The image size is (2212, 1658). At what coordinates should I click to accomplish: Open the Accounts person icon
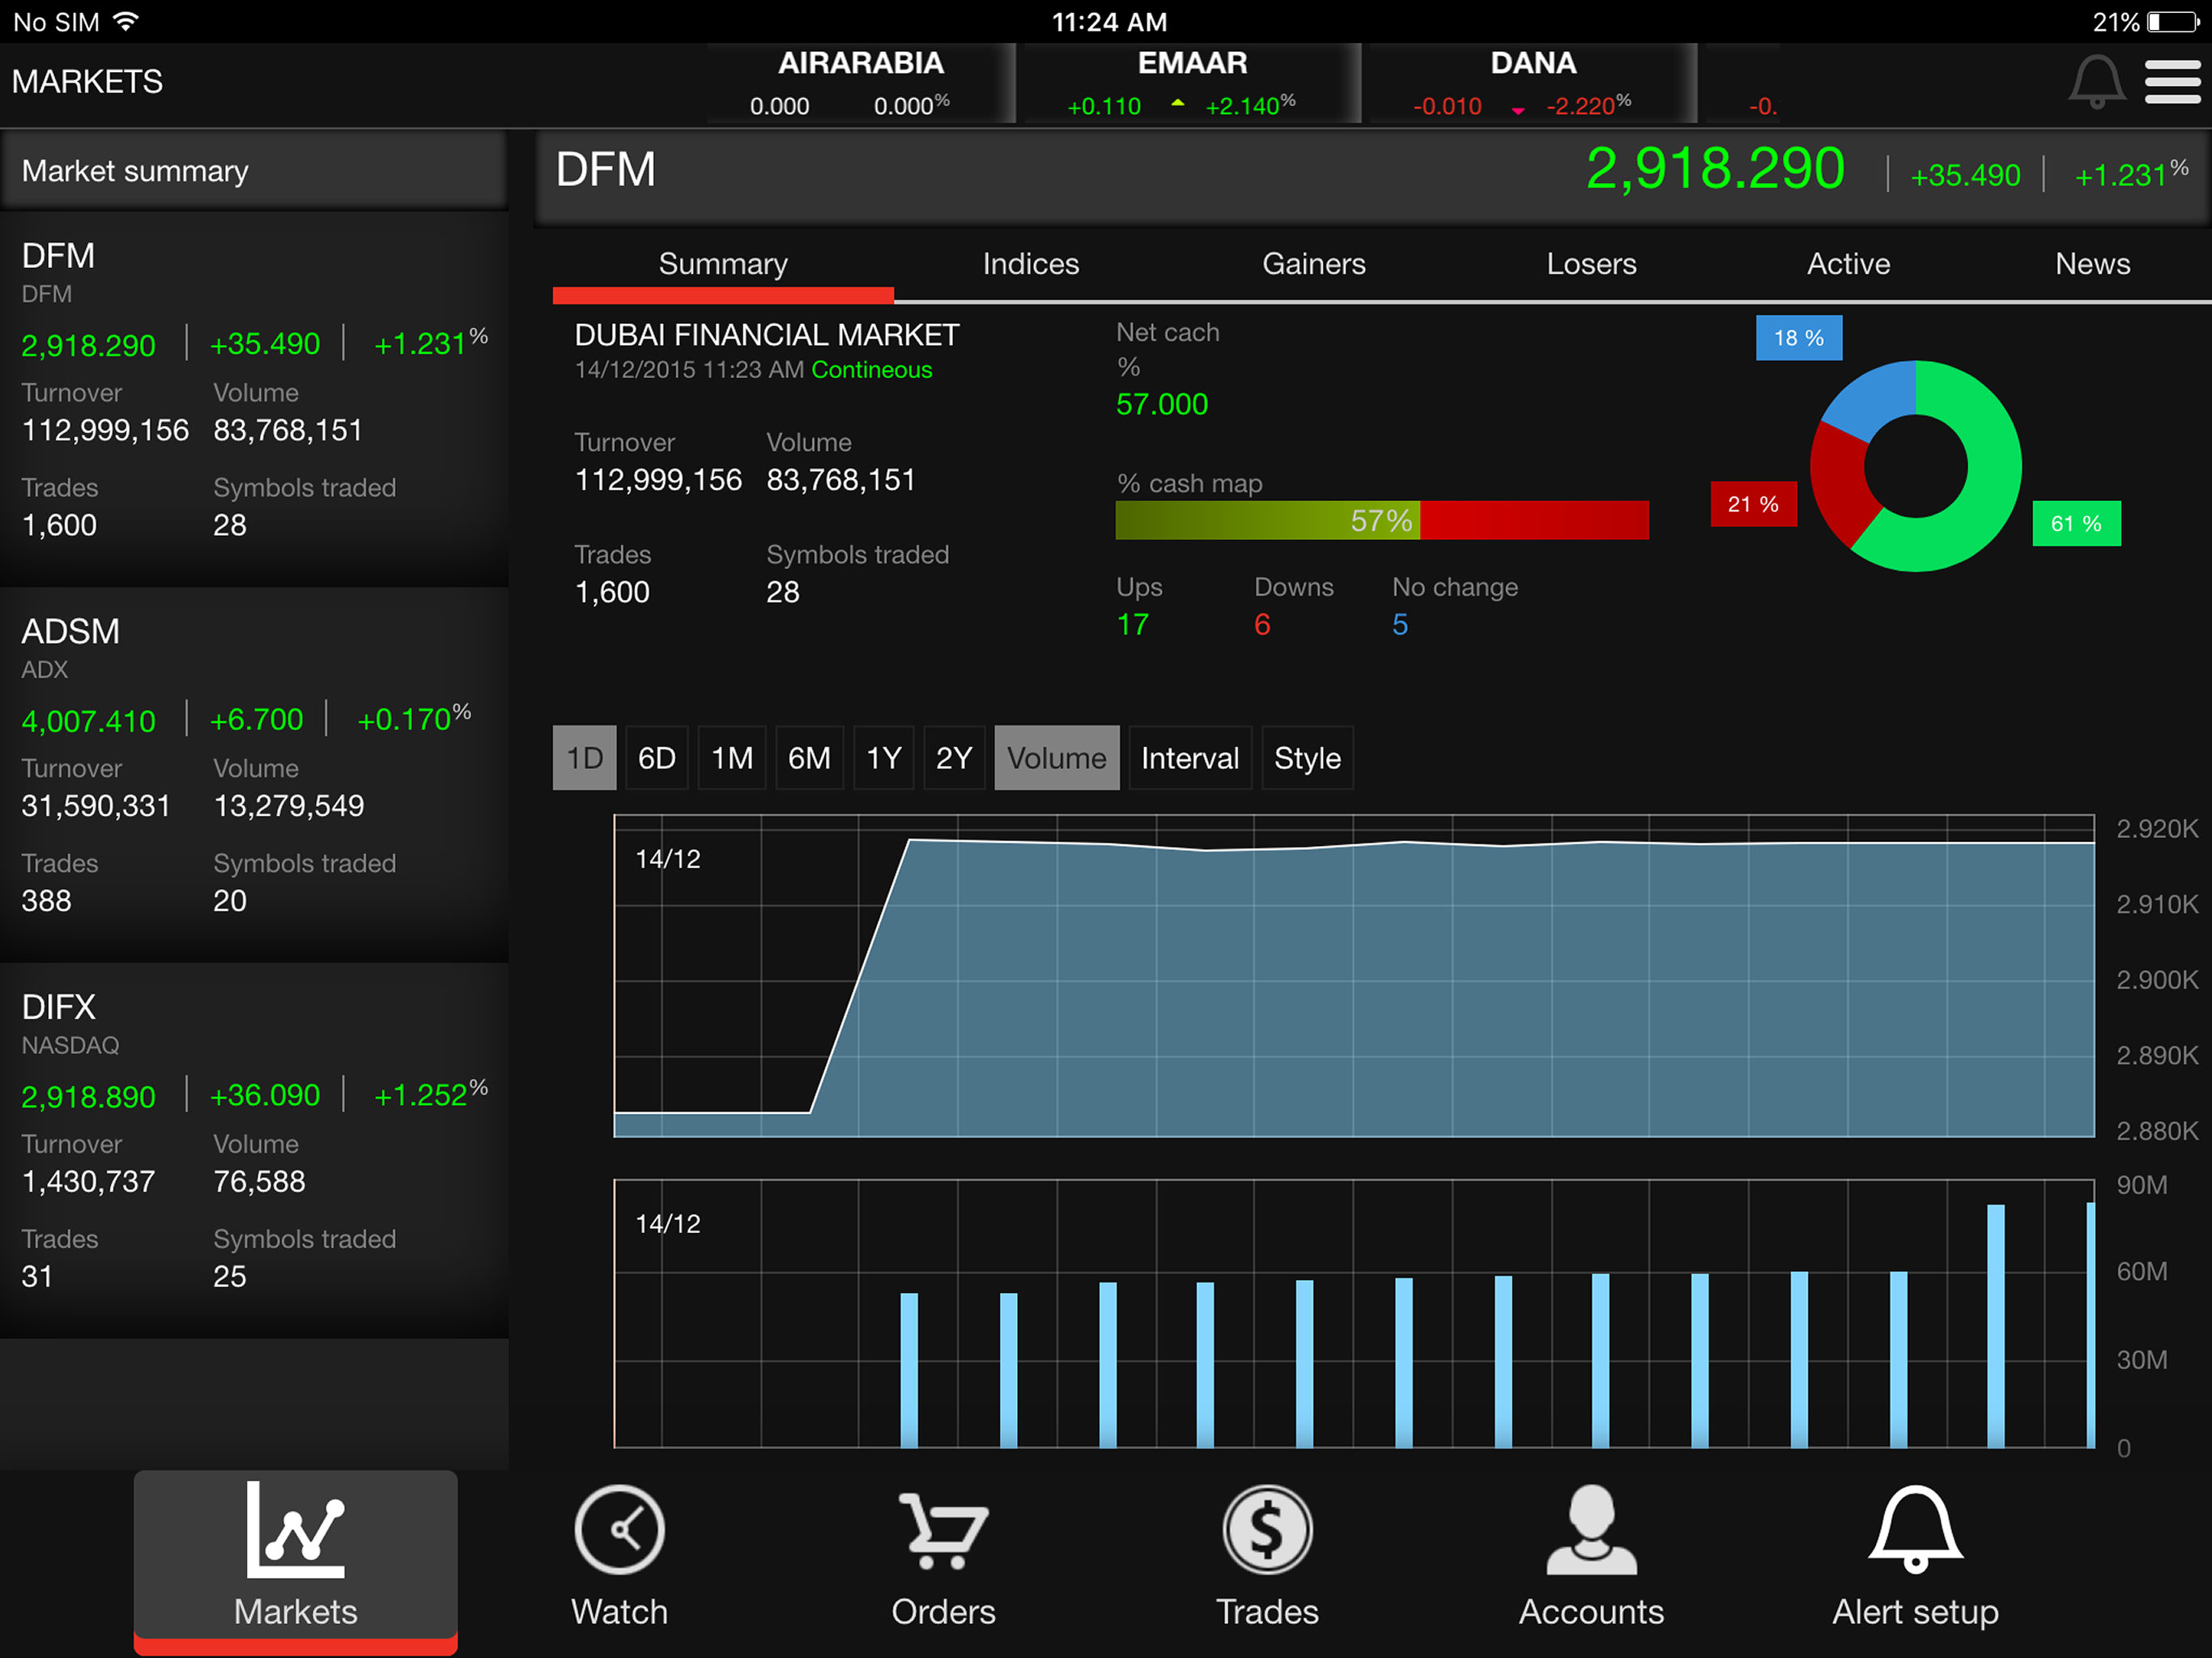click(1591, 1529)
